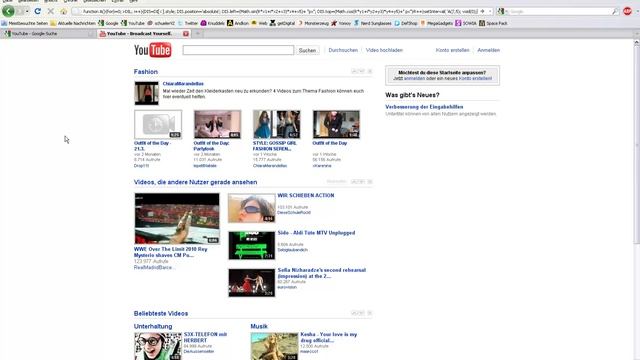Go to the browser Home icon
This screenshot has height=360, width=640.
pos(63,11)
